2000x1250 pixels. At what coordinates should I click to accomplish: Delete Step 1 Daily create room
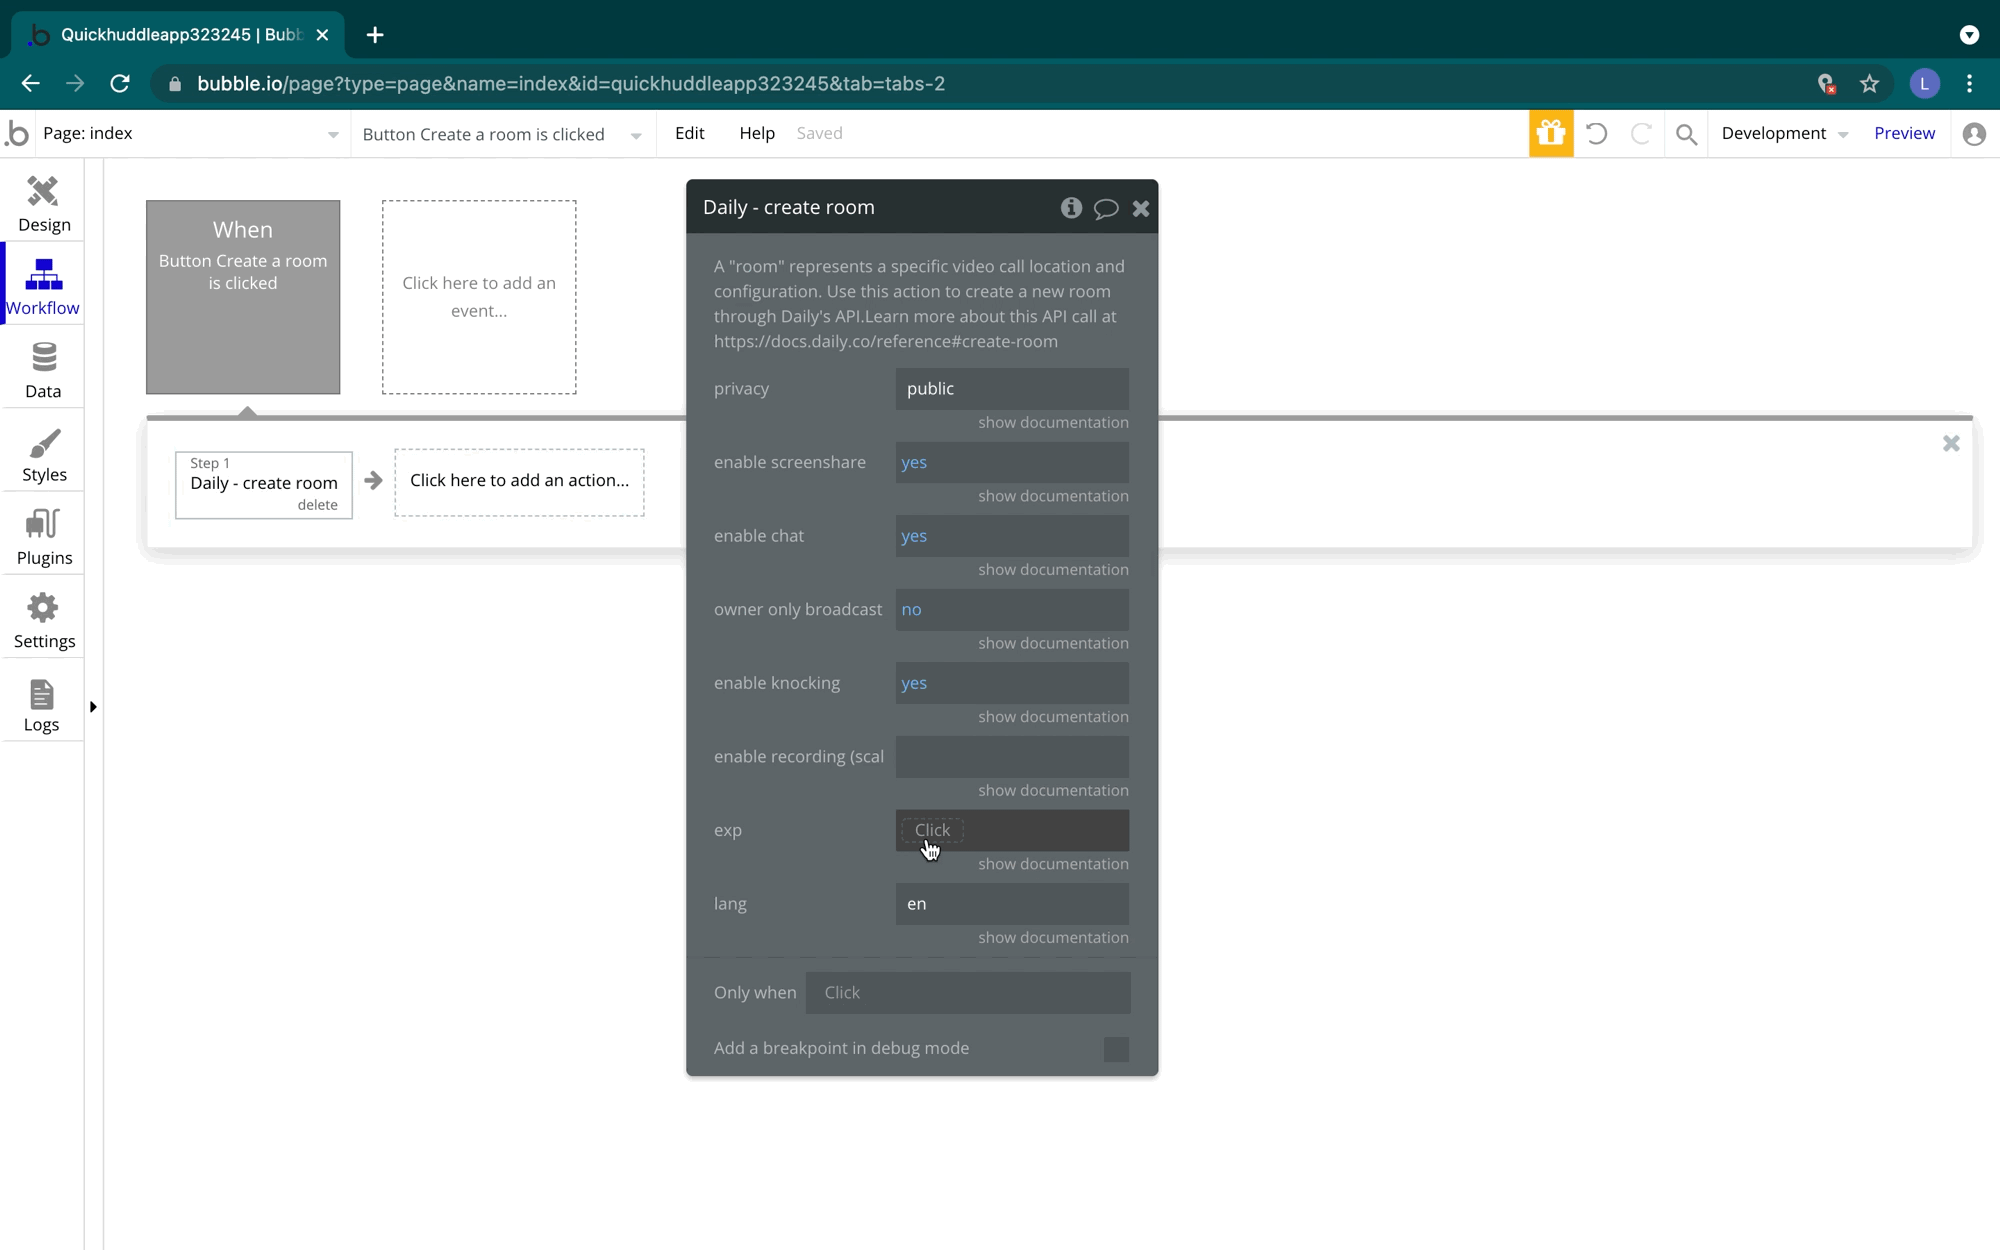pos(317,505)
